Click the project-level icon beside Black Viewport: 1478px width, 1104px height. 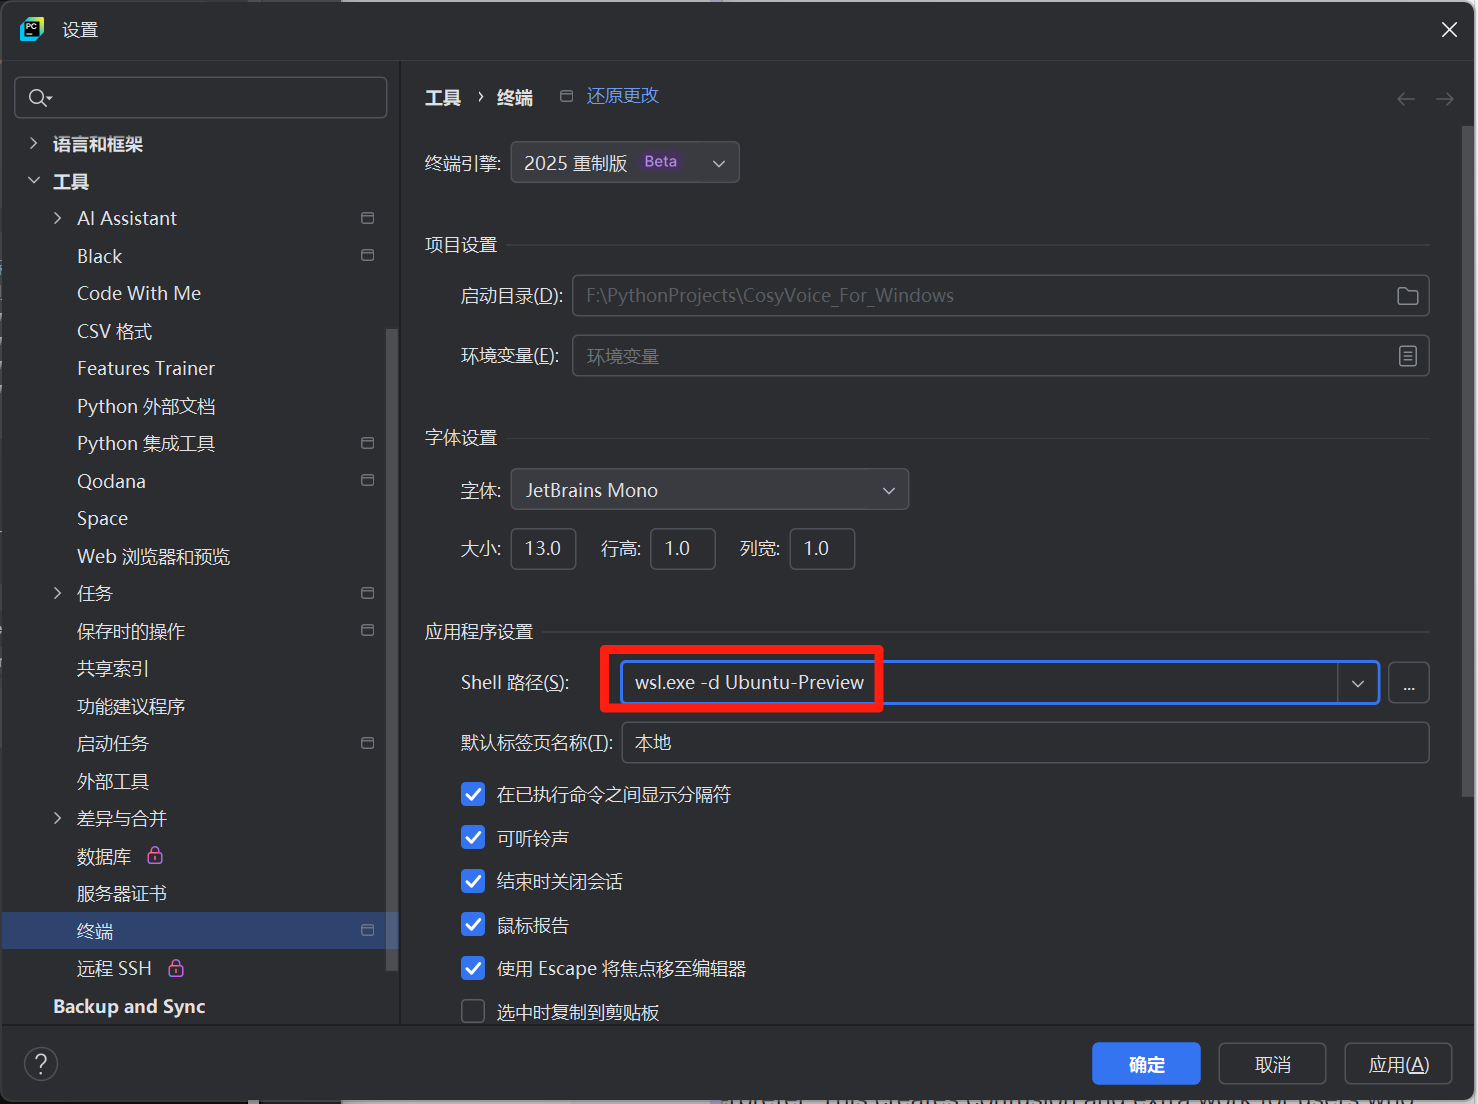pos(367,256)
